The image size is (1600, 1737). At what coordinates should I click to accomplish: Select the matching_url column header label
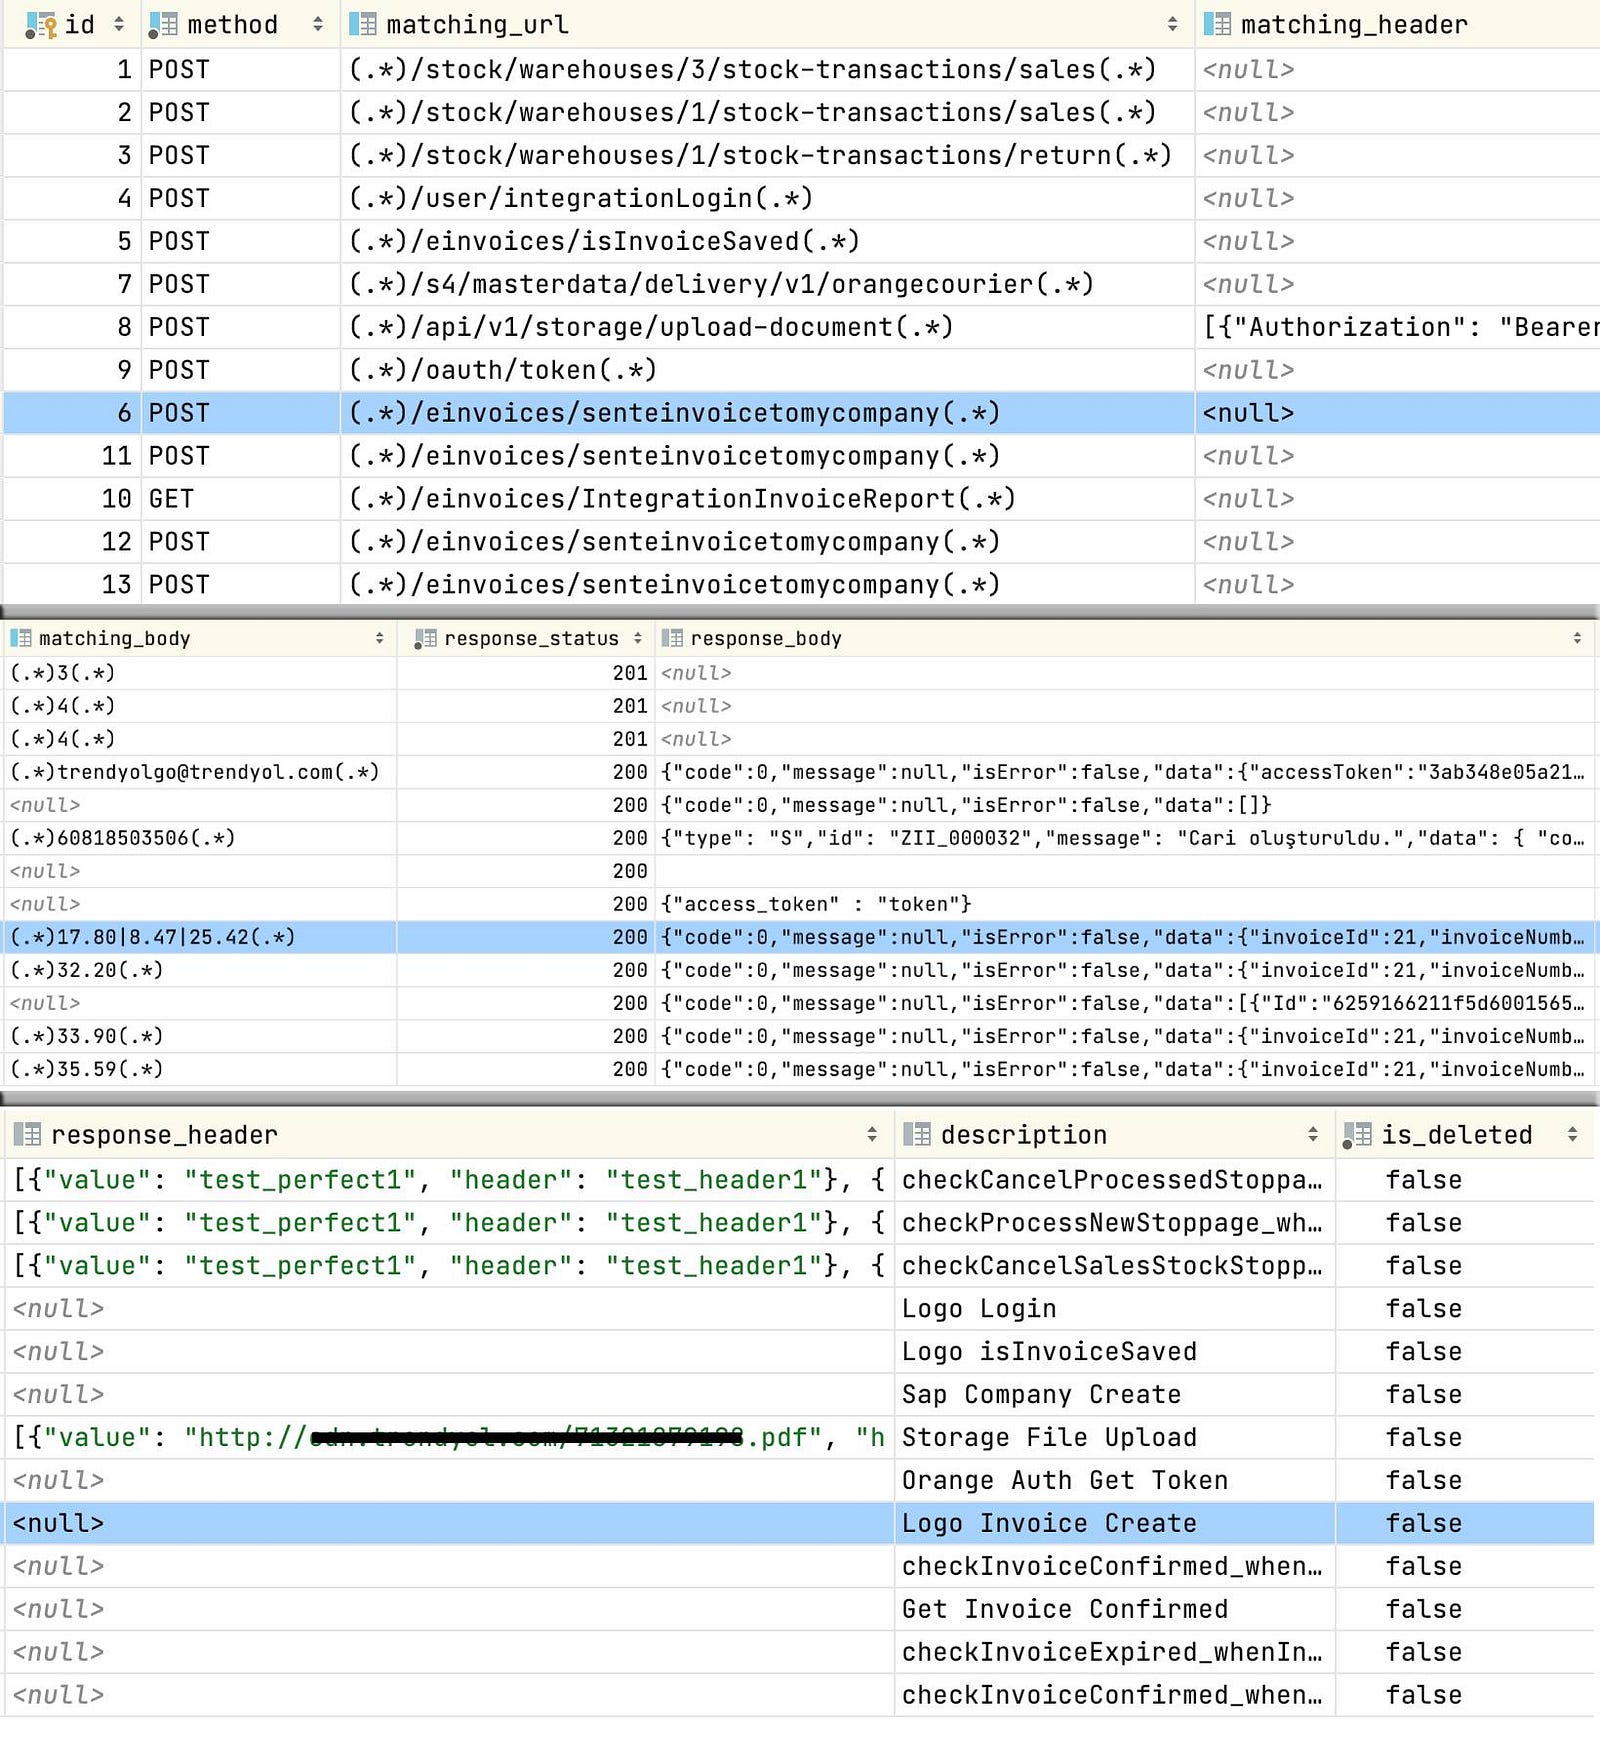pos(477,25)
